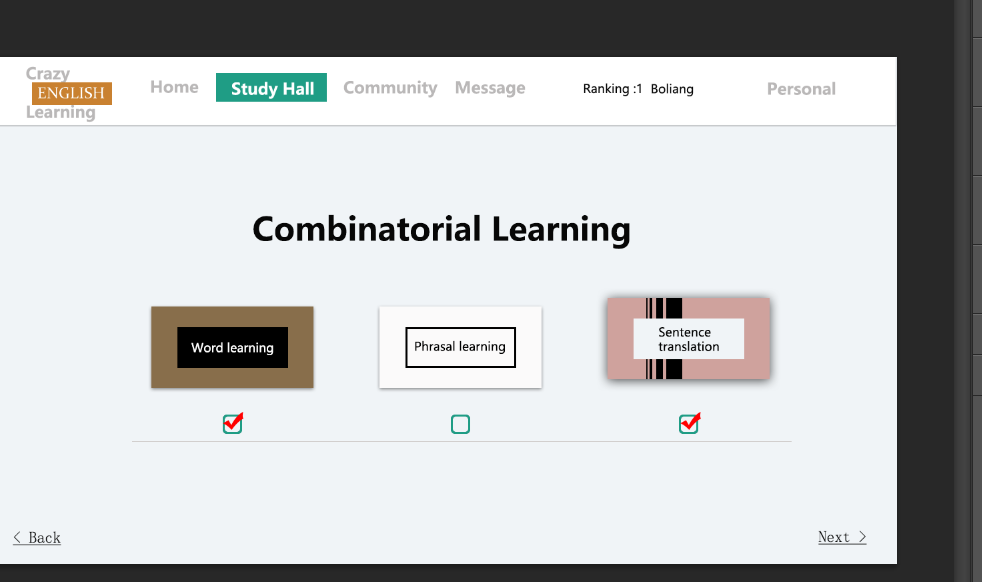Uncheck the Word learning checkbox
Image resolution: width=982 pixels, height=582 pixels.
[x=232, y=424]
